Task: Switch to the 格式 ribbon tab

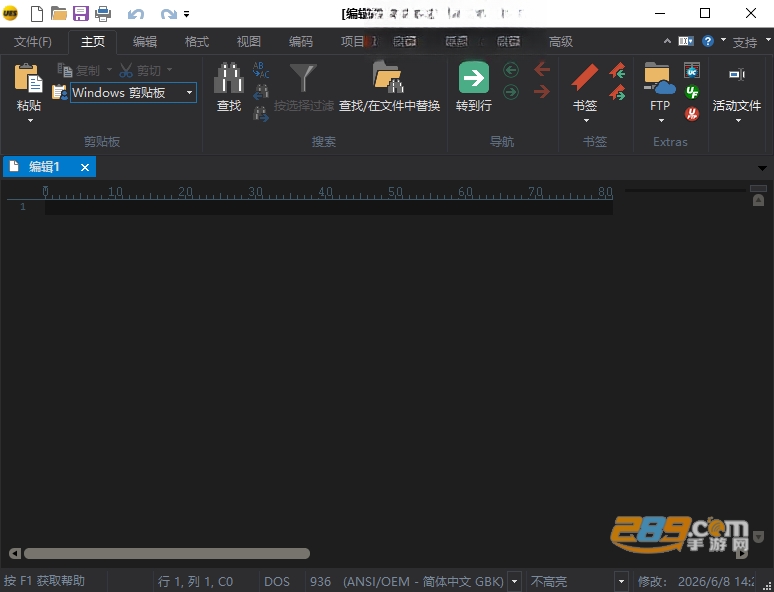Action: pyautogui.click(x=196, y=42)
